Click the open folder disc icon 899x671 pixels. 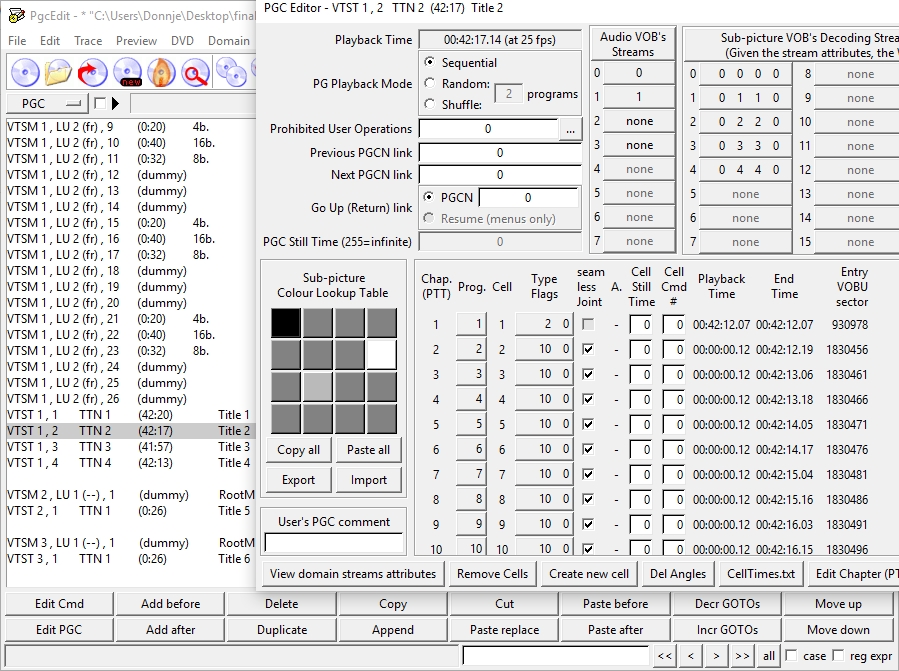tap(58, 73)
